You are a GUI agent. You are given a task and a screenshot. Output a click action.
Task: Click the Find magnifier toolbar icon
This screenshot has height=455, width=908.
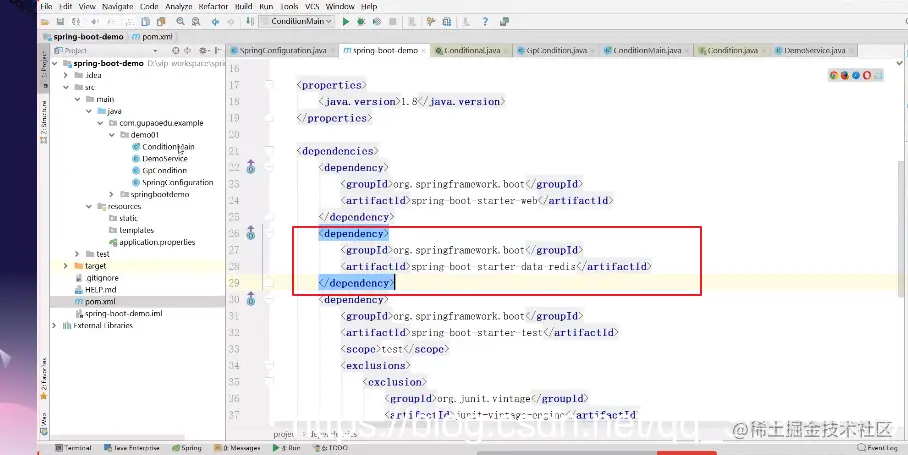(181, 21)
